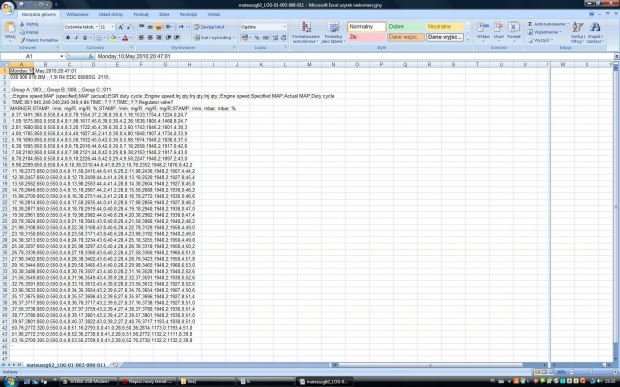Align text to the left

141,38
